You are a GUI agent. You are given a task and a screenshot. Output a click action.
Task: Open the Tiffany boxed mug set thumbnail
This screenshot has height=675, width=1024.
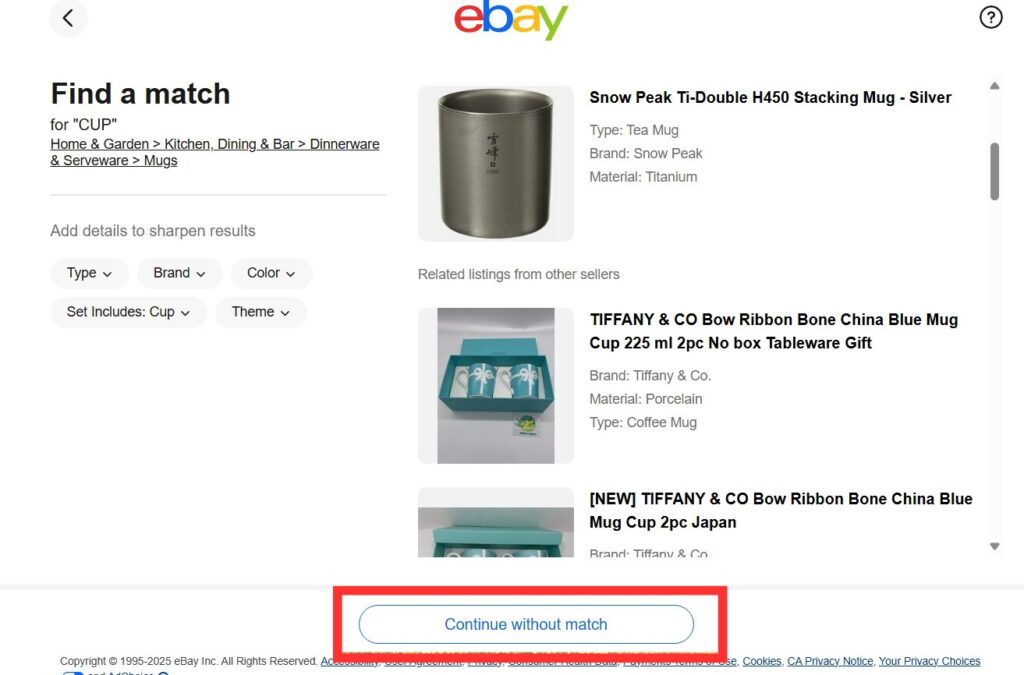click(496, 385)
